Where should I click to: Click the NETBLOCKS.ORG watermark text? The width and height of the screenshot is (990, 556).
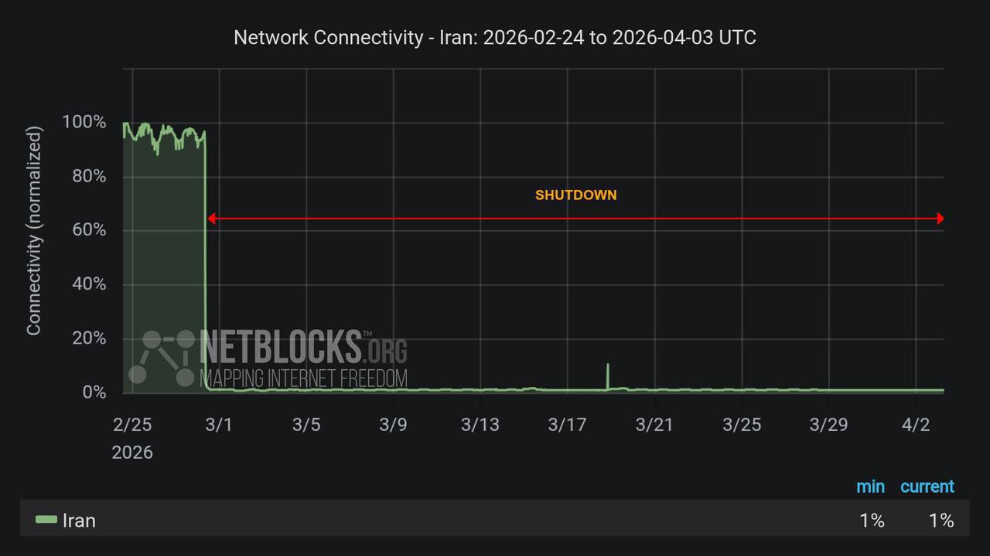click(304, 358)
